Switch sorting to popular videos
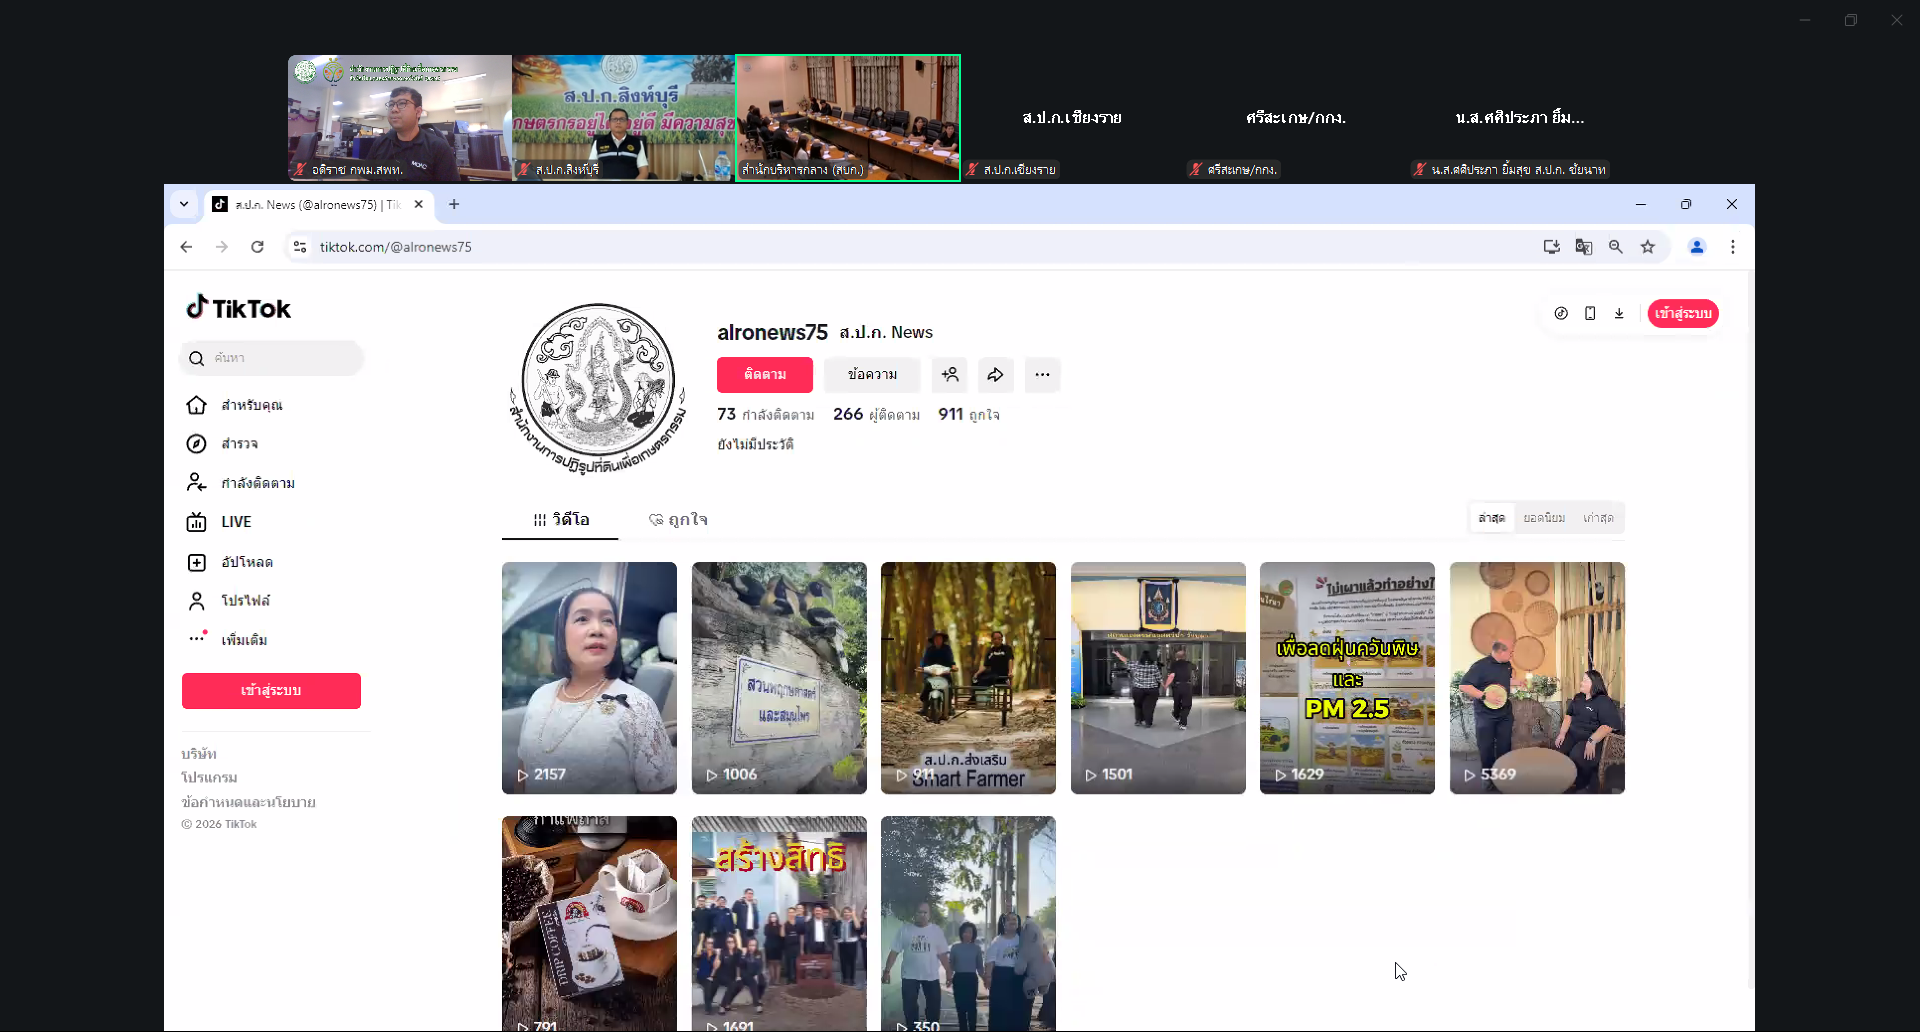This screenshot has height=1032, width=1920. pyautogui.click(x=1544, y=518)
